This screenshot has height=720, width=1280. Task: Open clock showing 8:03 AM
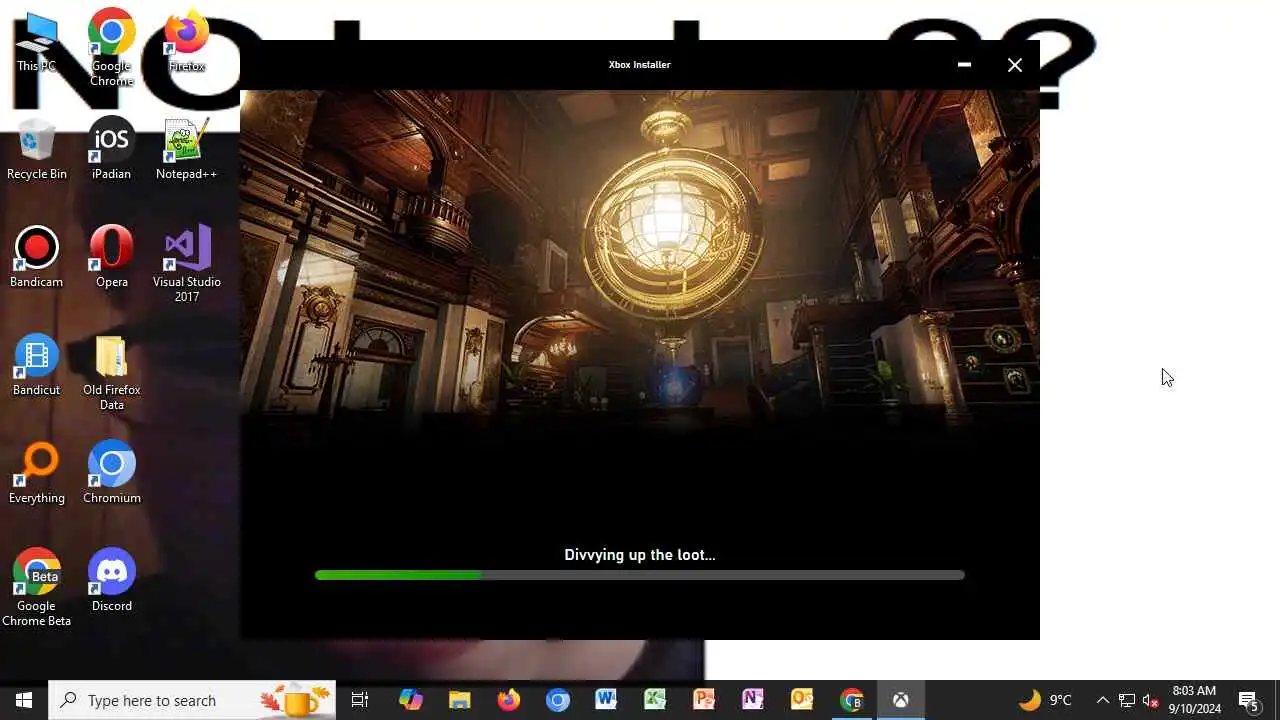coord(1194,700)
